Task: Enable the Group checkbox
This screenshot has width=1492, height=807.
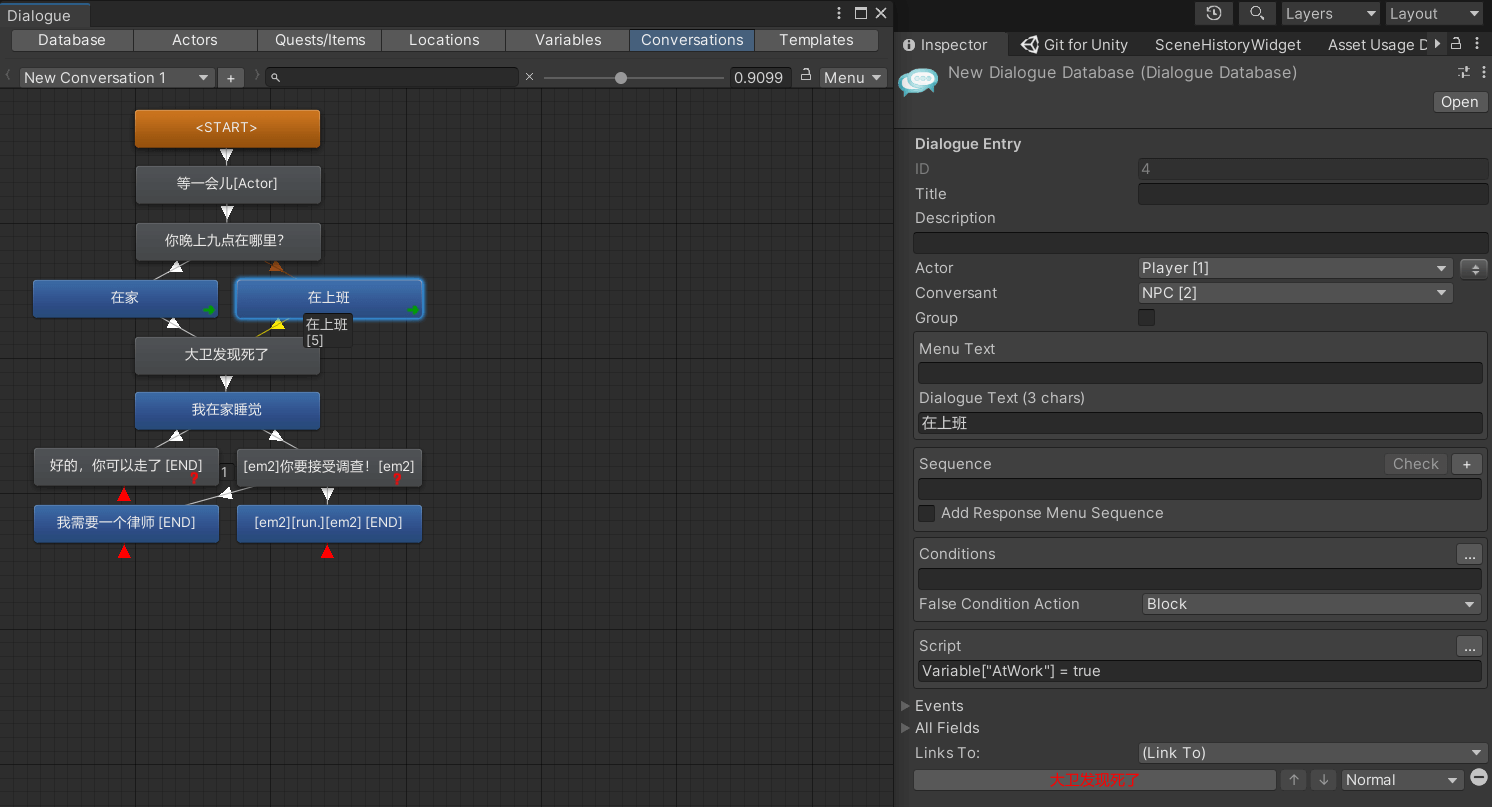Action: [1147, 318]
